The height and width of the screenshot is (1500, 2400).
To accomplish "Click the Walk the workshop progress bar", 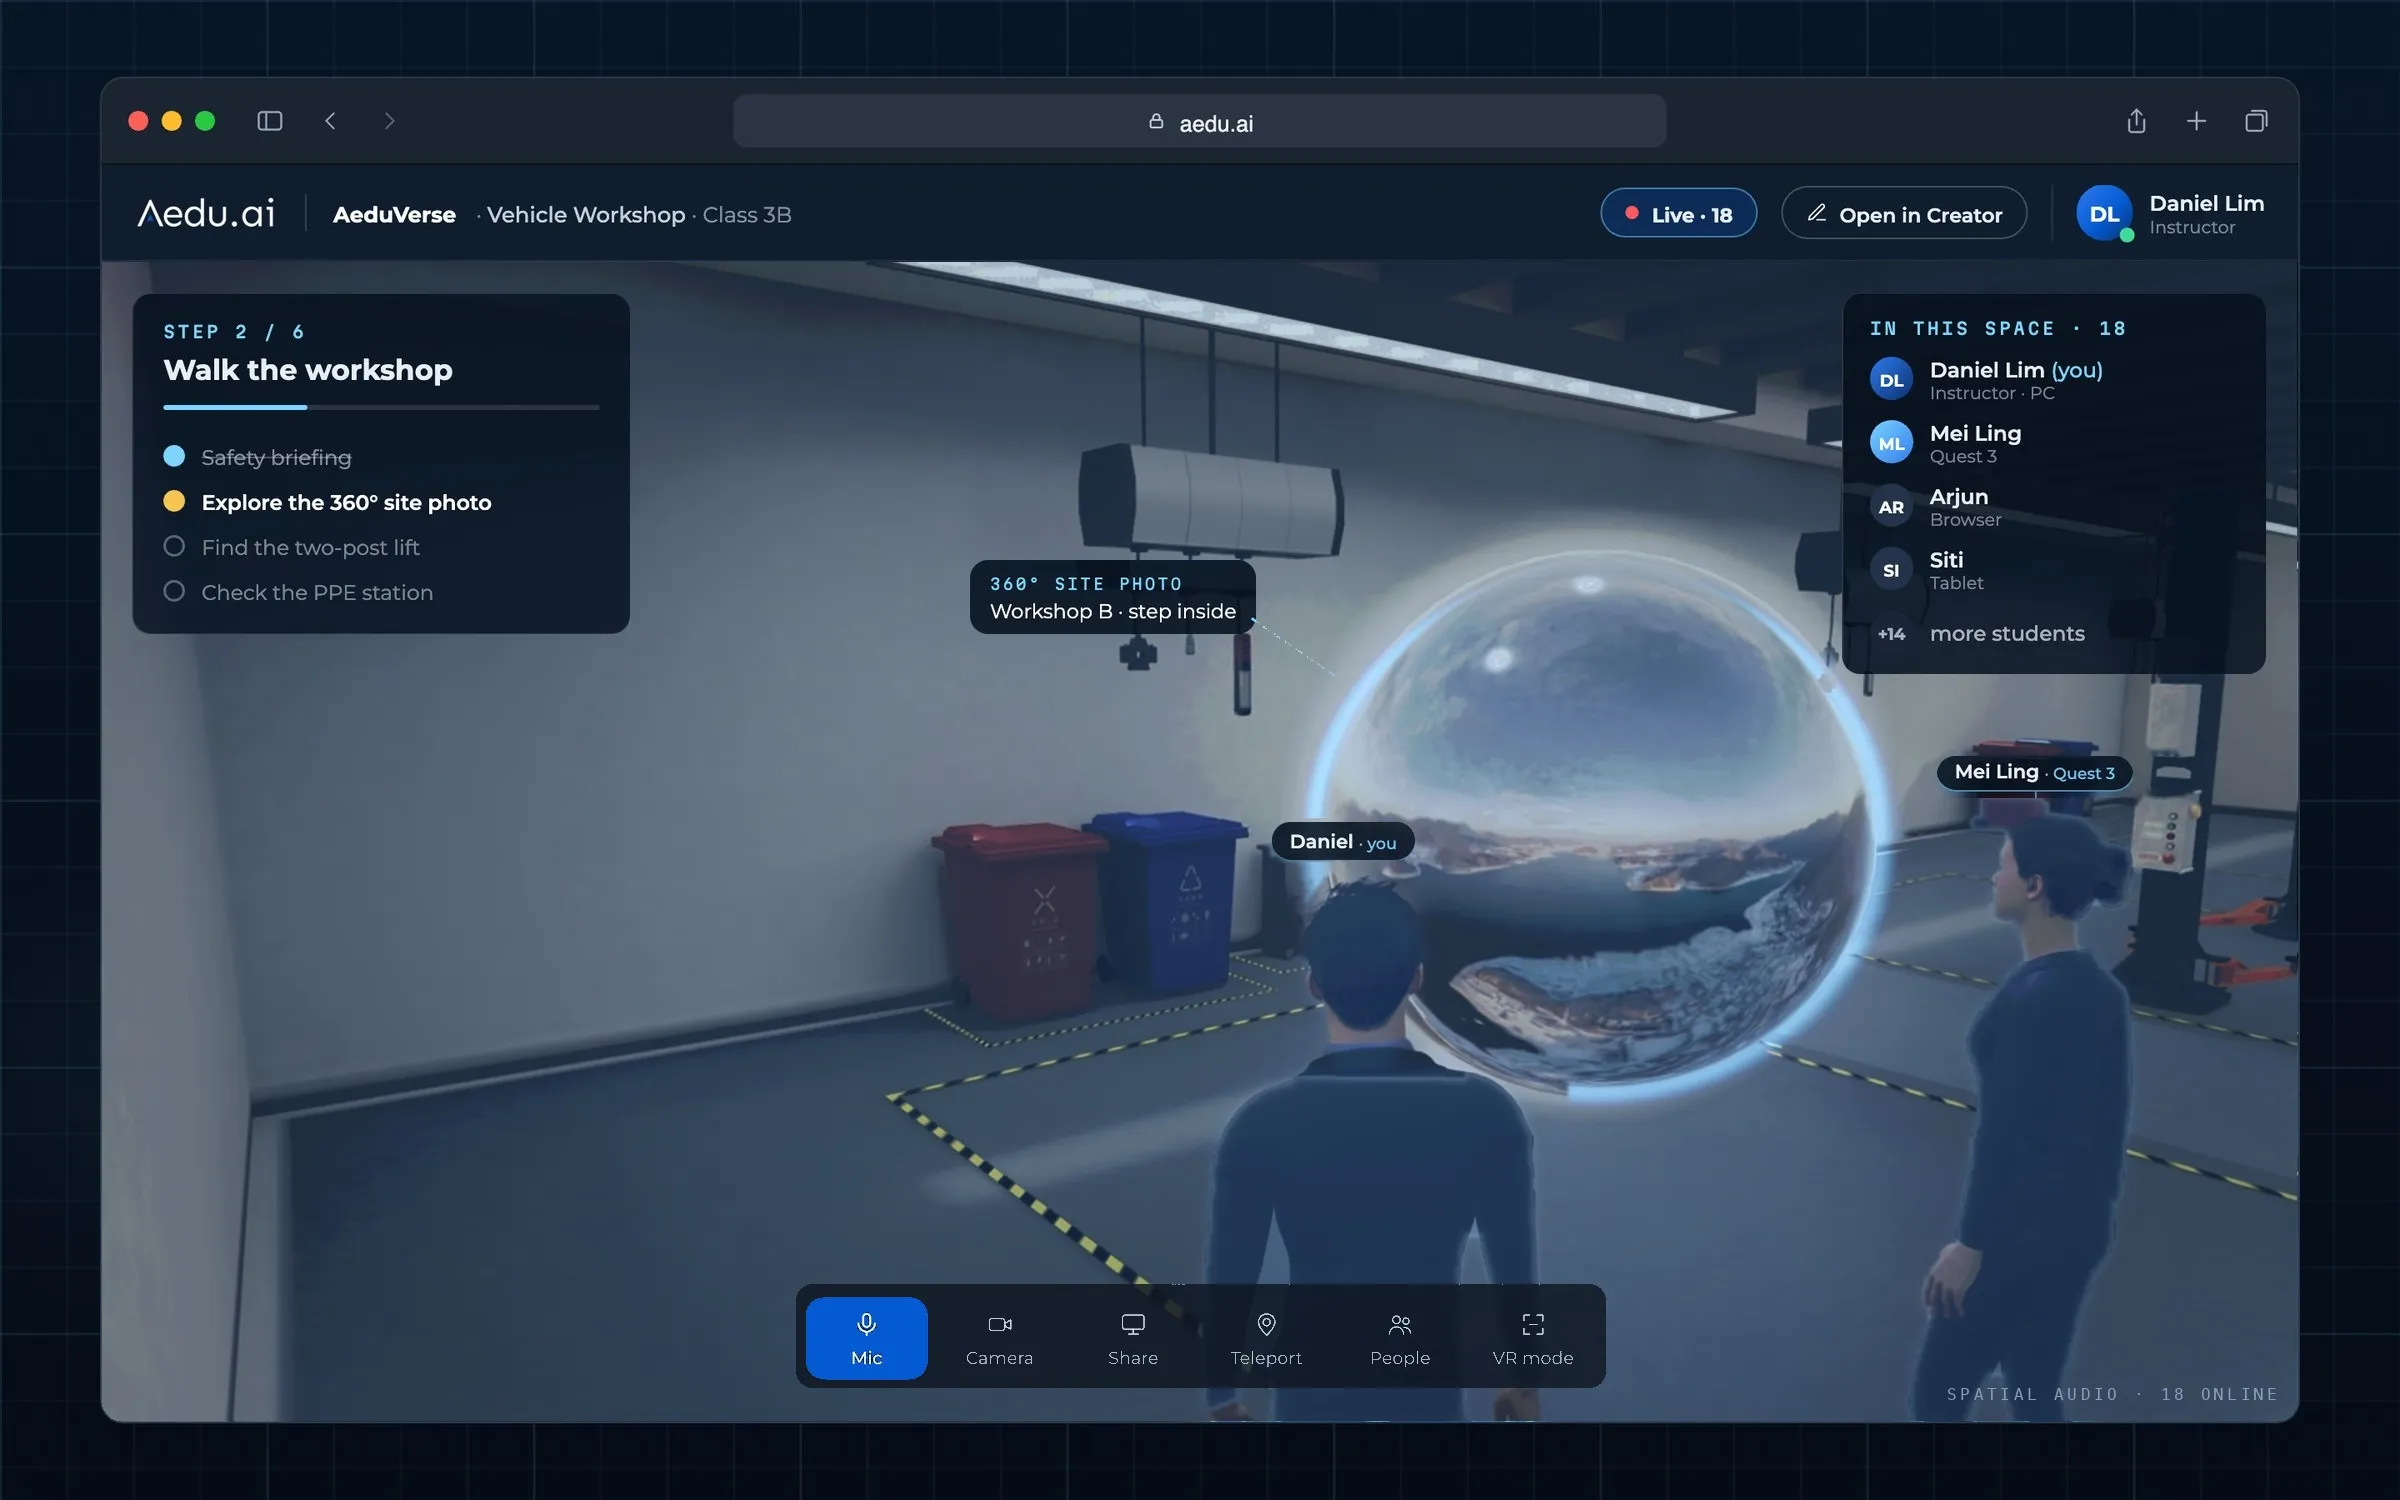I will 381,407.
